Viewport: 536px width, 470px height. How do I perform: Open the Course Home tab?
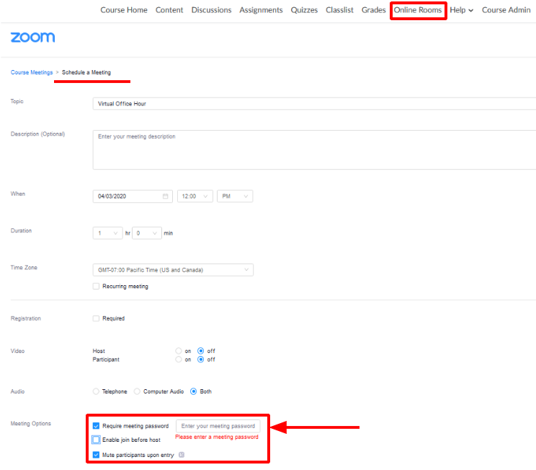point(124,10)
